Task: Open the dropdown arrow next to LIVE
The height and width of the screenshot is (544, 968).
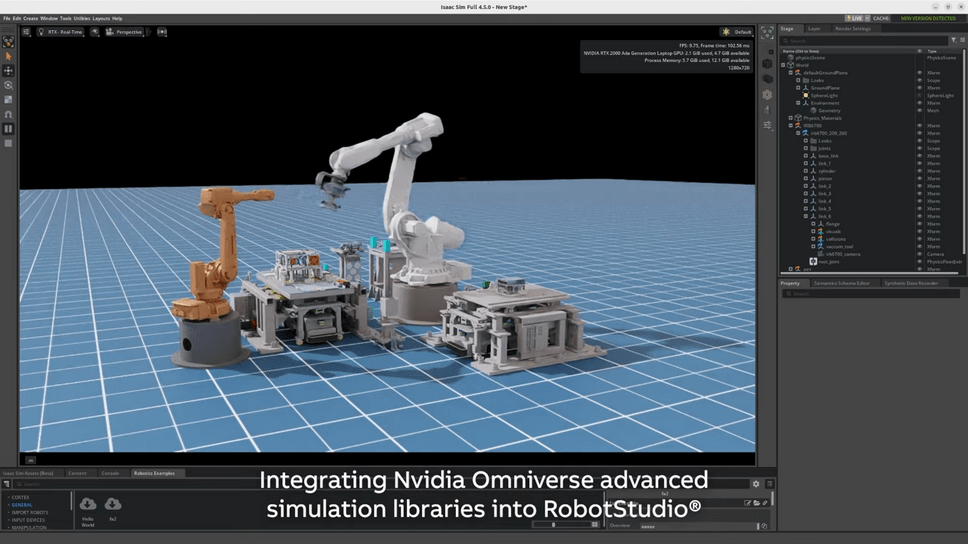Action: pos(867,19)
